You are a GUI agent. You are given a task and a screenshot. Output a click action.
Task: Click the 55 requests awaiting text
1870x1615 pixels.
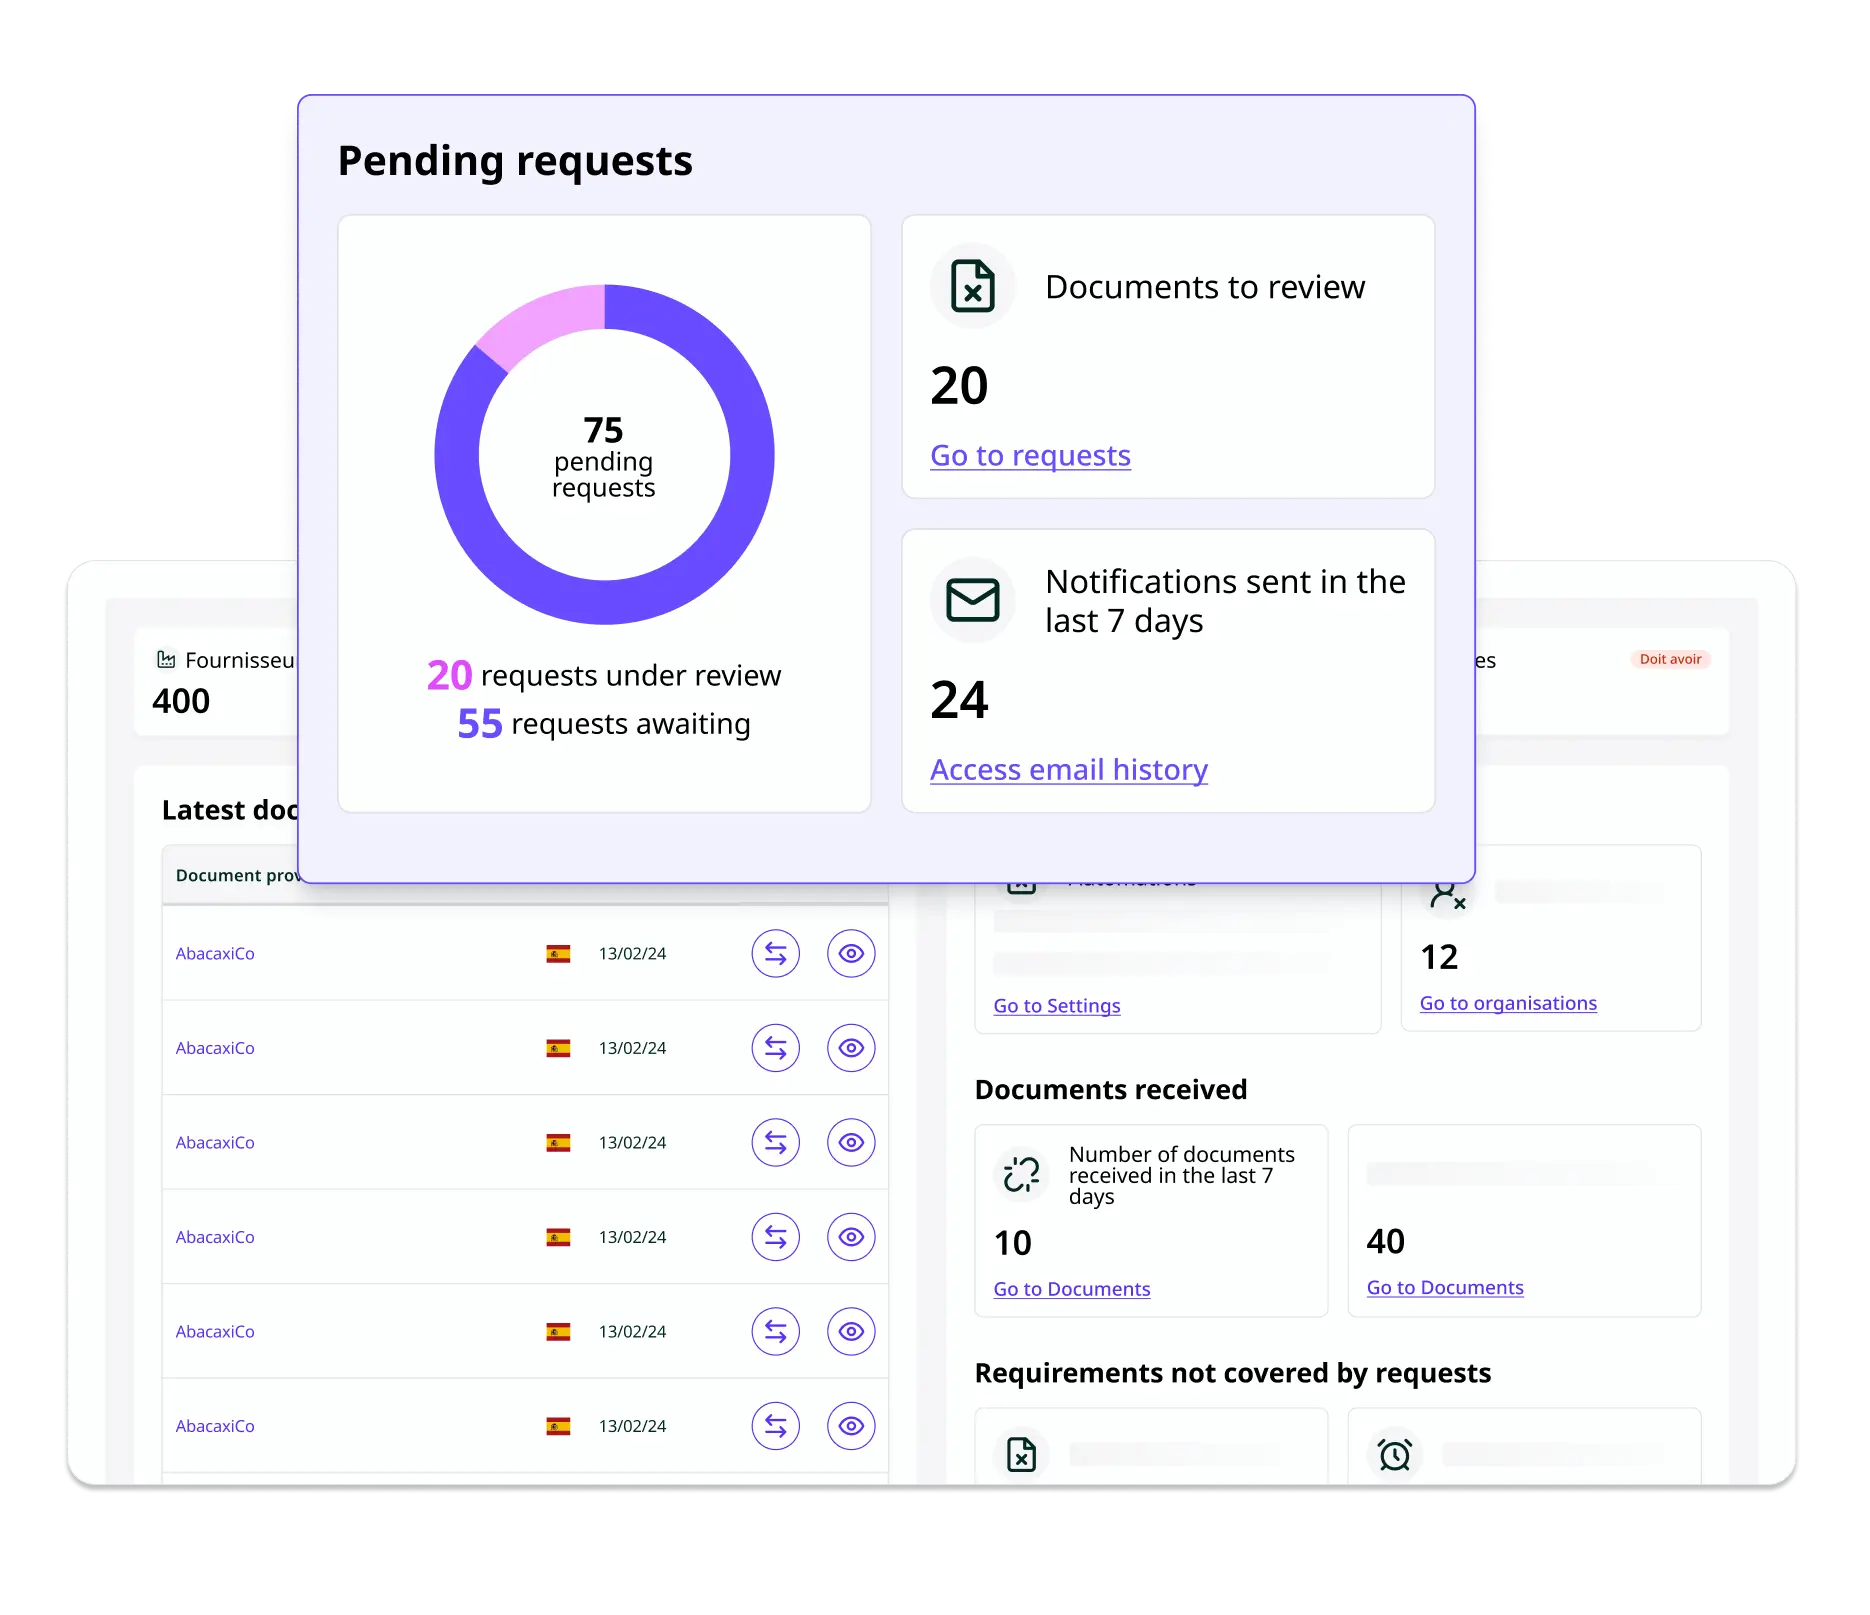point(604,724)
